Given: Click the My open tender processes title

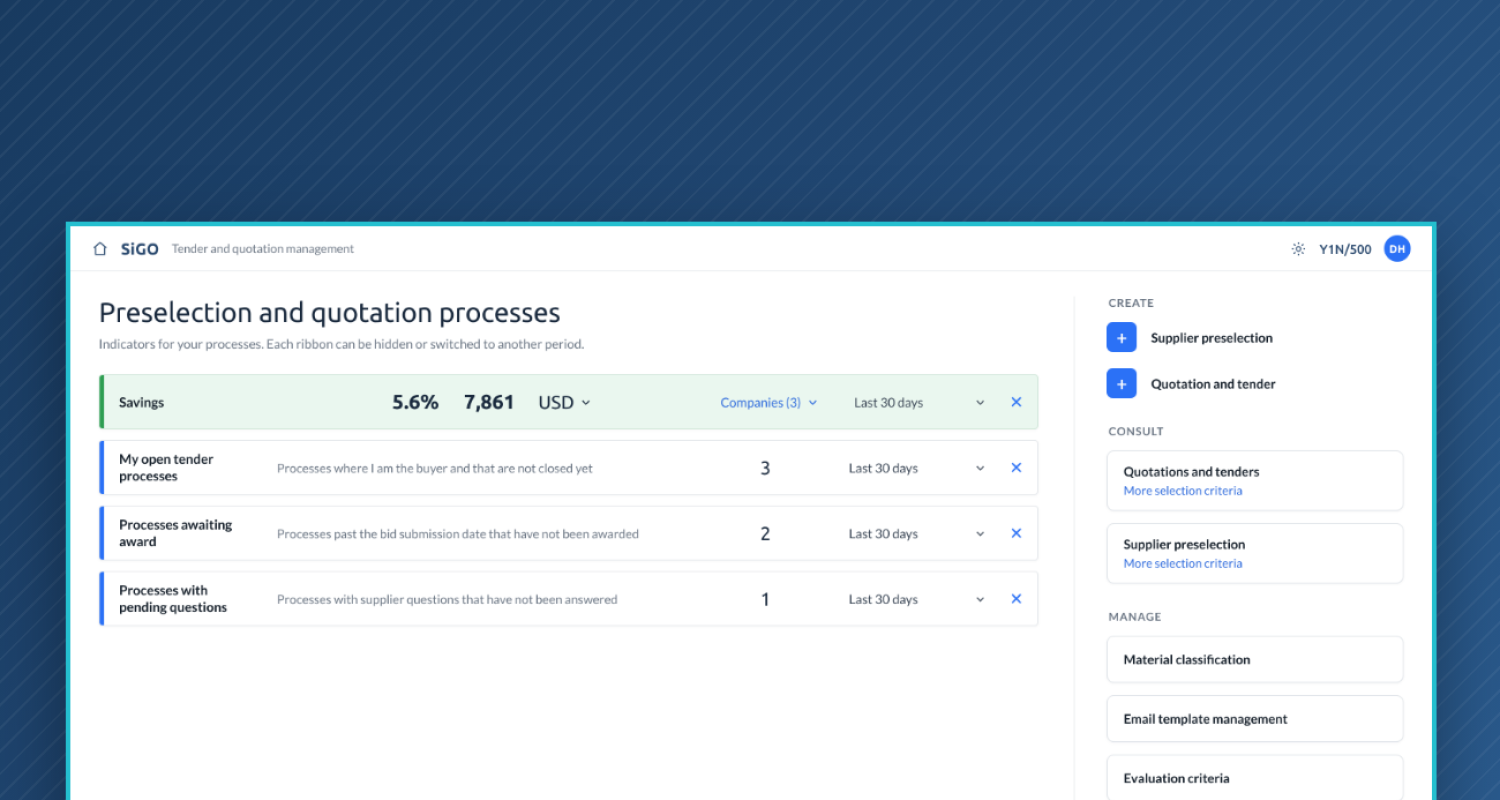Looking at the screenshot, I should 166,468.
